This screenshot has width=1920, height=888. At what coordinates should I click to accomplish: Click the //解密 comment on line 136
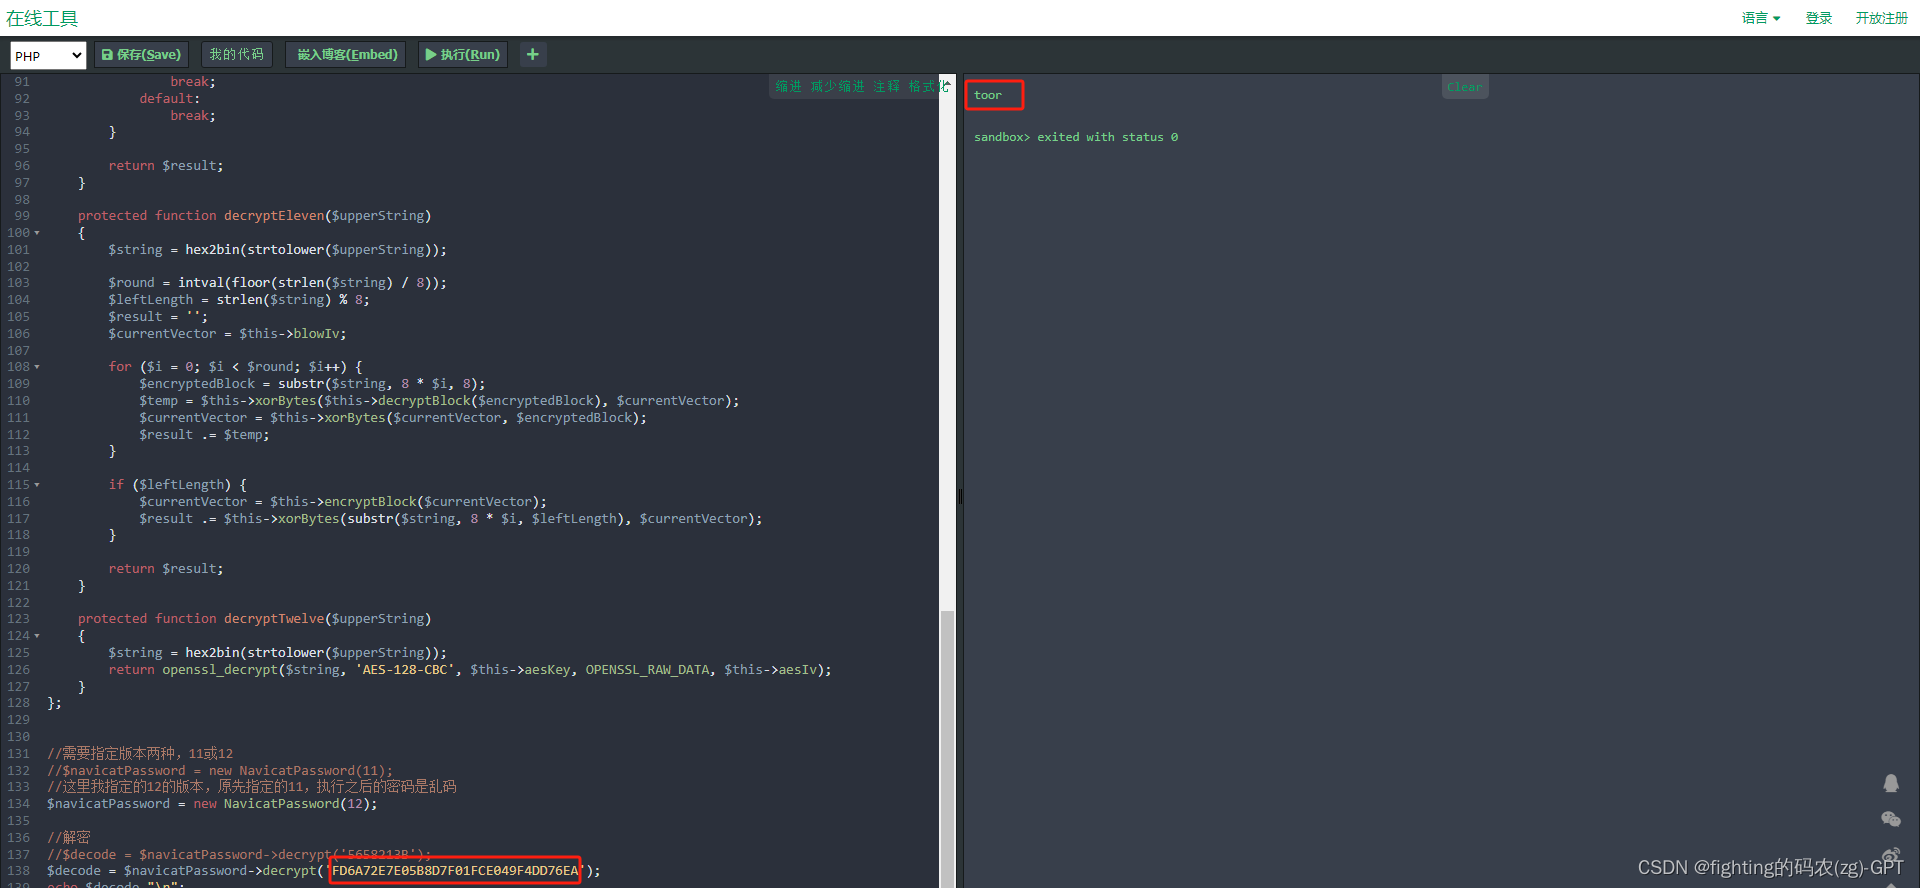[x=69, y=838]
